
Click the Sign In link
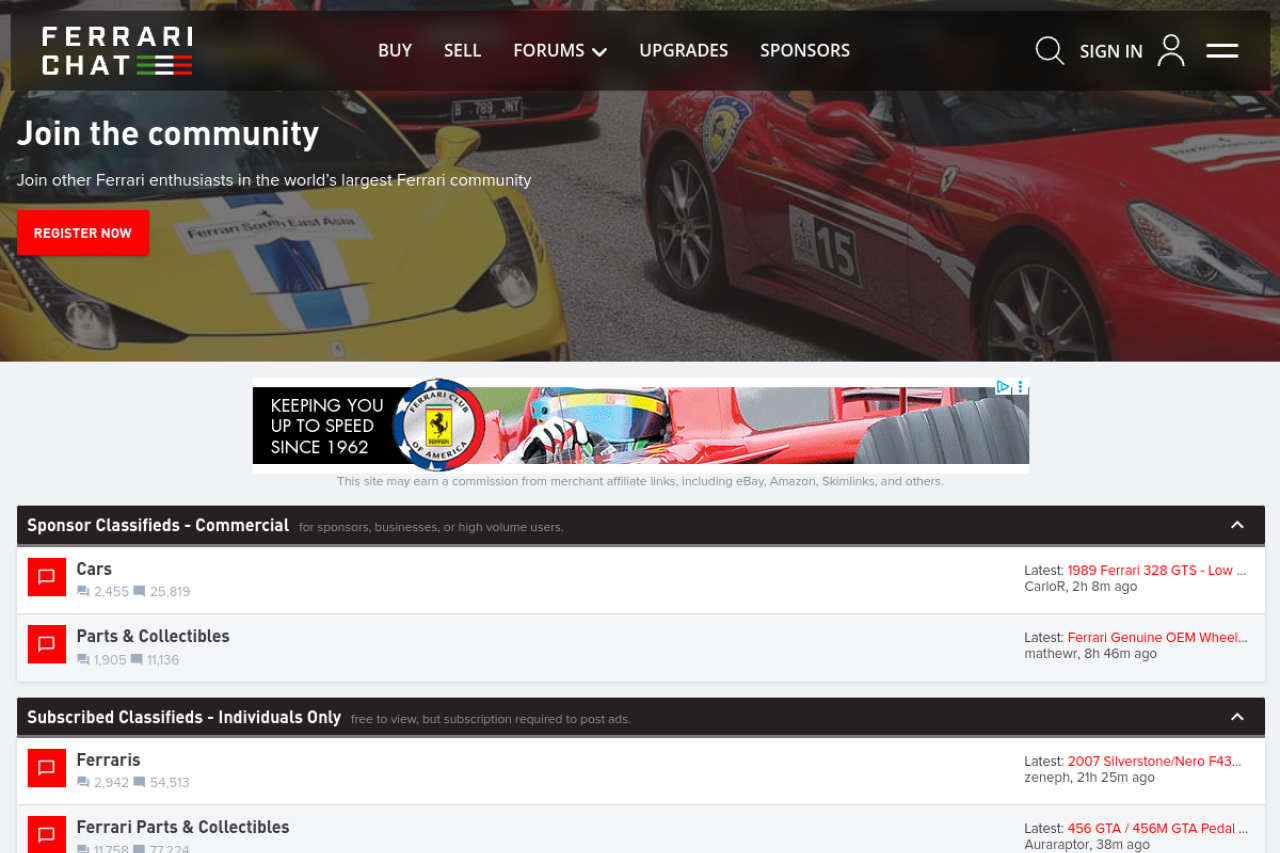(x=1110, y=52)
